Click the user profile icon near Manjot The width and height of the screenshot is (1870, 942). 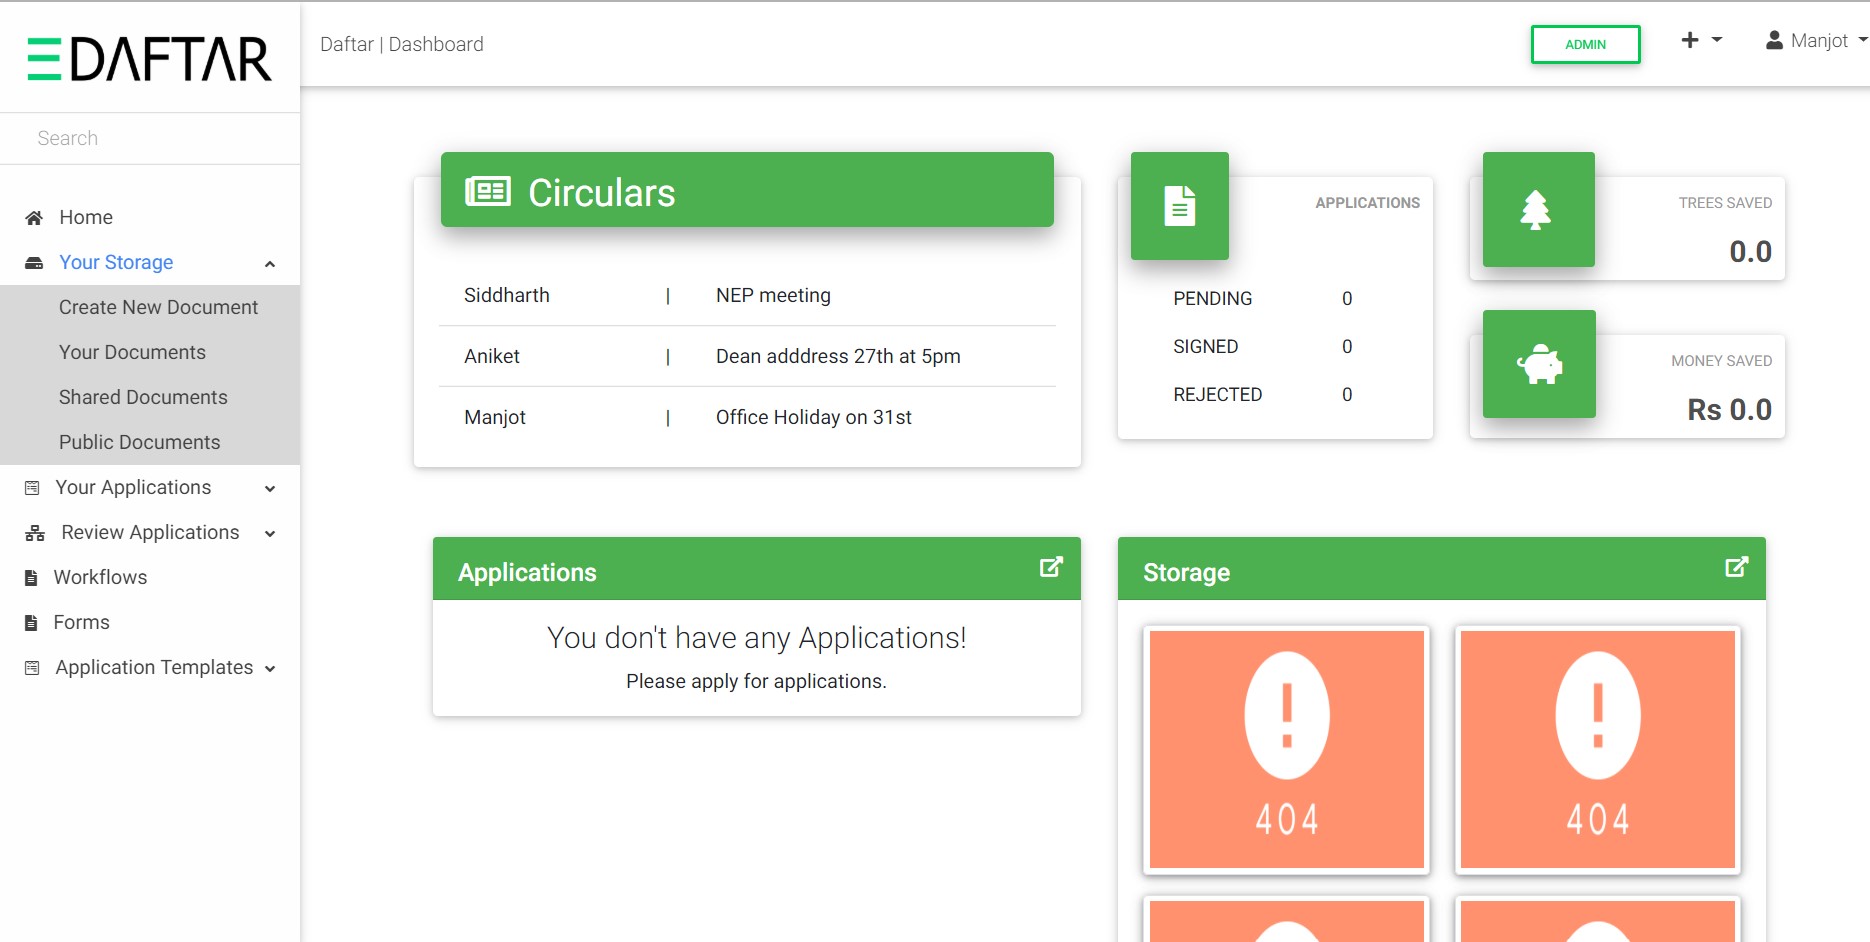tap(1774, 40)
